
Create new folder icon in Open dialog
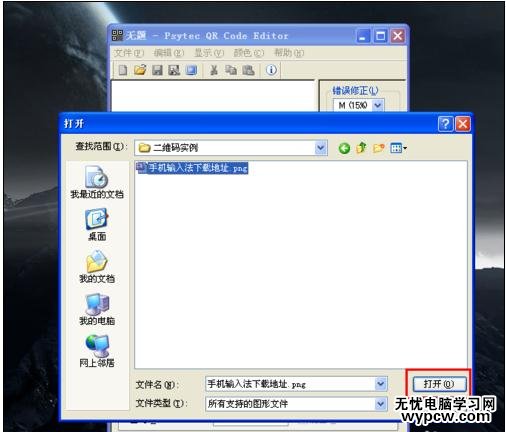click(378, 148)
